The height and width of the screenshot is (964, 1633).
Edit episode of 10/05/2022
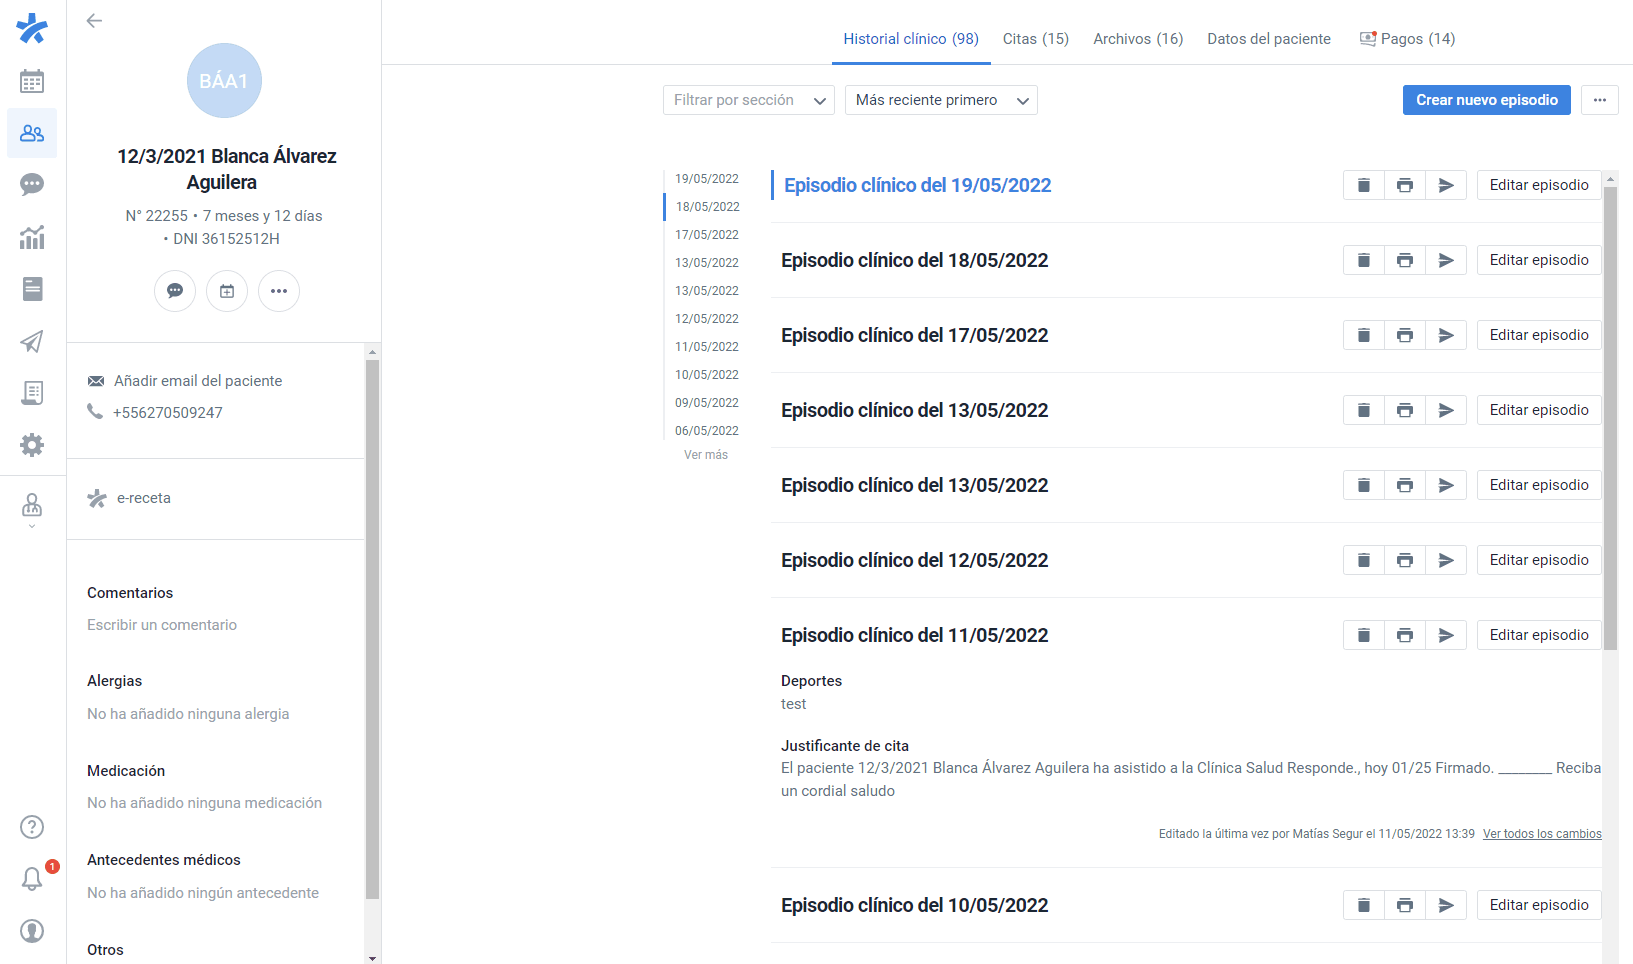click(1539, 905)
